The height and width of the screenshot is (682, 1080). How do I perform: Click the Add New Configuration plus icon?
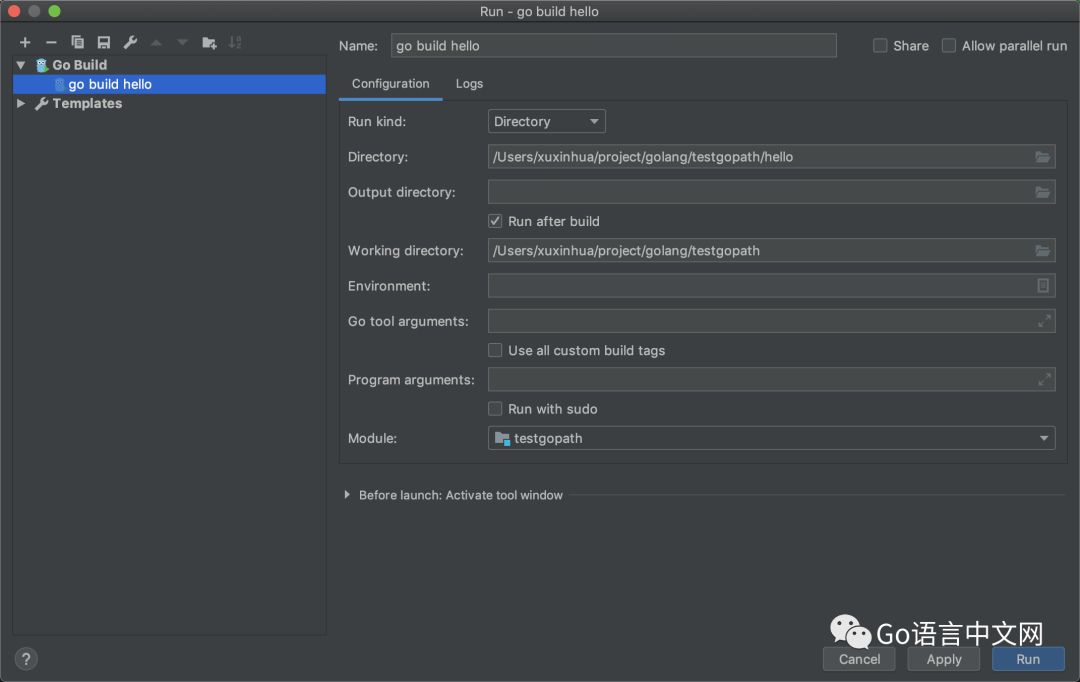pyautogui.click(x=25, y=42)
